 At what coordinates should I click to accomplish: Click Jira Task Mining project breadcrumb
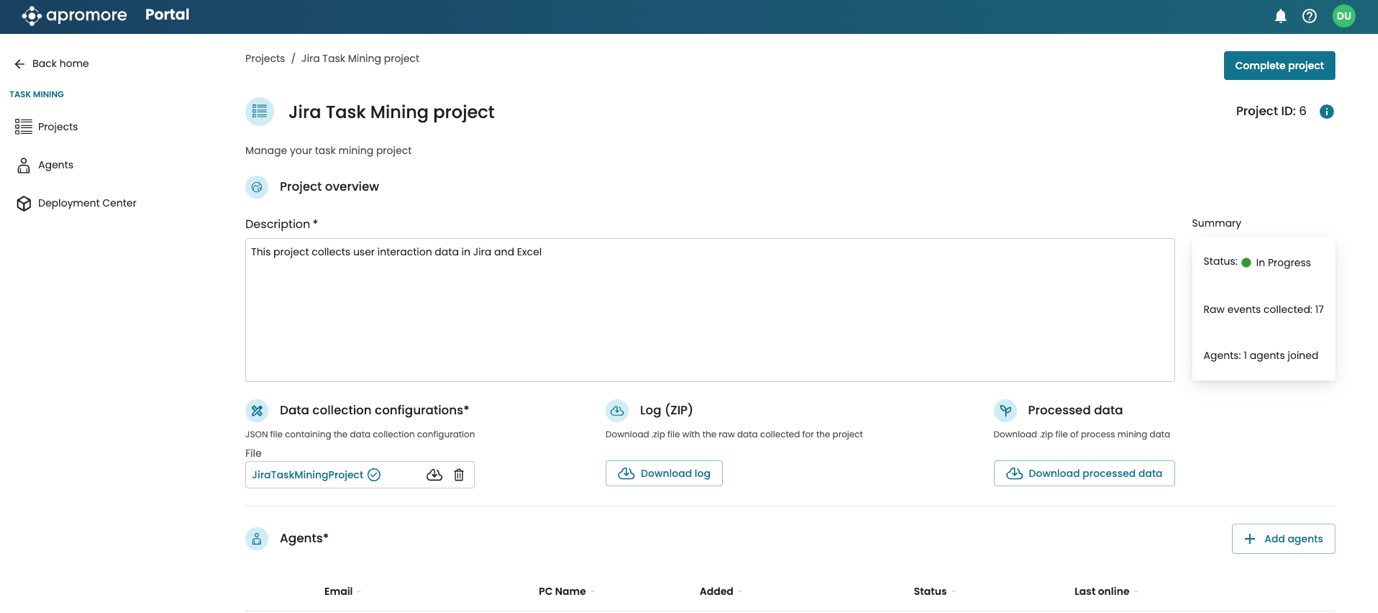coord(360,59)
